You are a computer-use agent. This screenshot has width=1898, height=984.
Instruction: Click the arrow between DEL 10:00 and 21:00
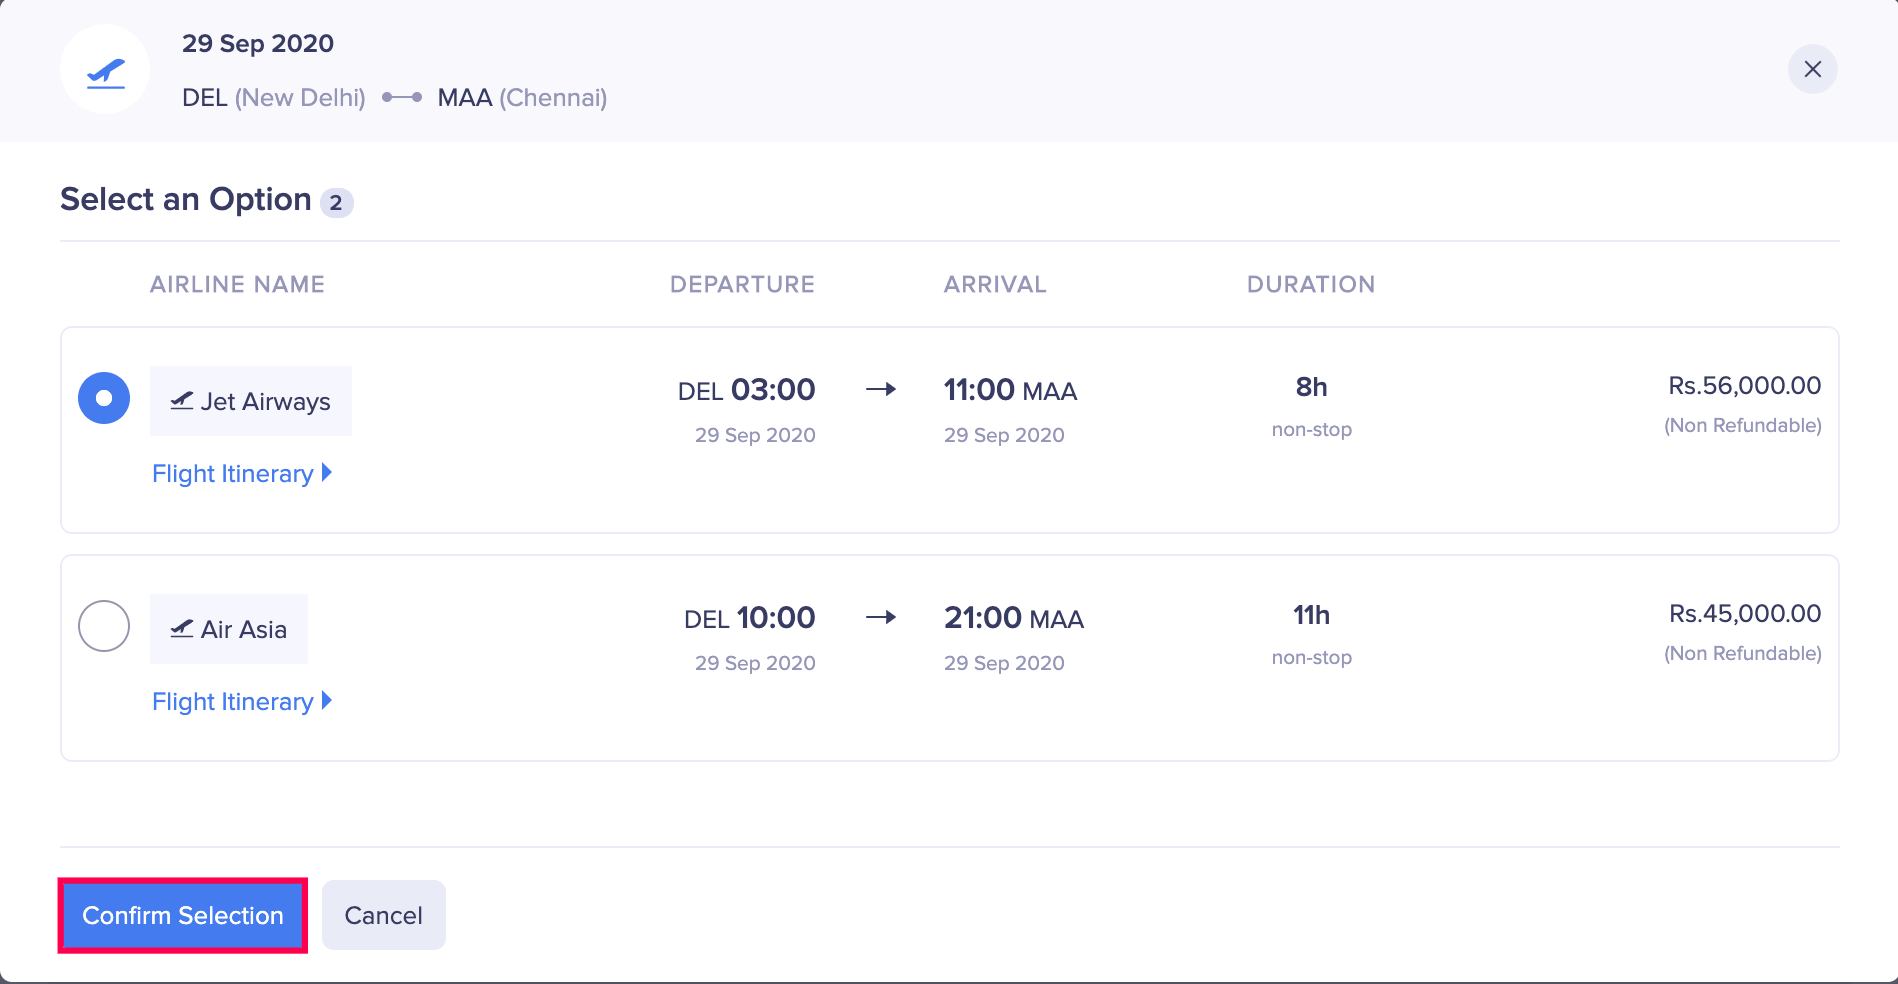(x=880, y=617)
